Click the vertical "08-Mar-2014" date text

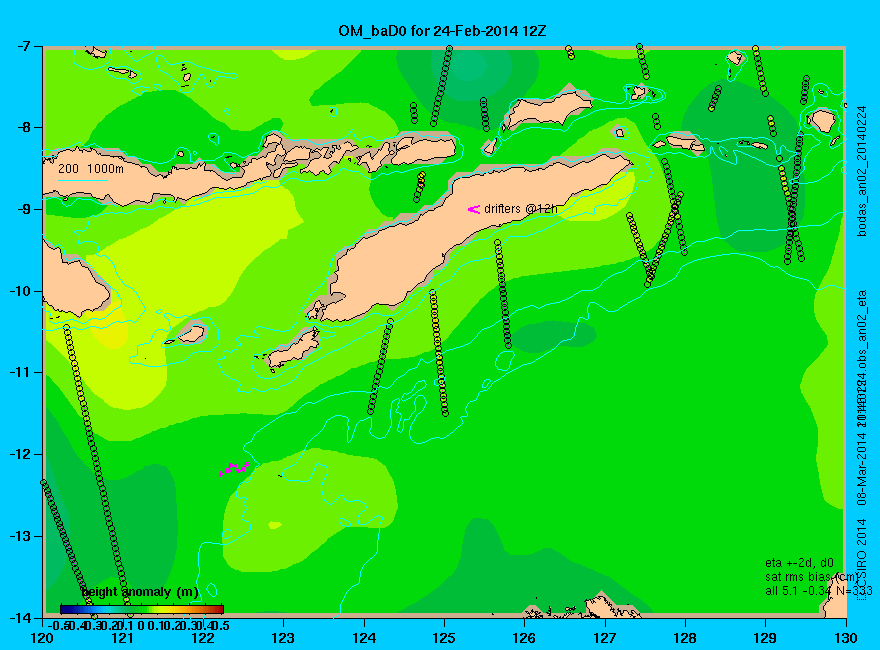pyautogui.click(x=861, y=467)
